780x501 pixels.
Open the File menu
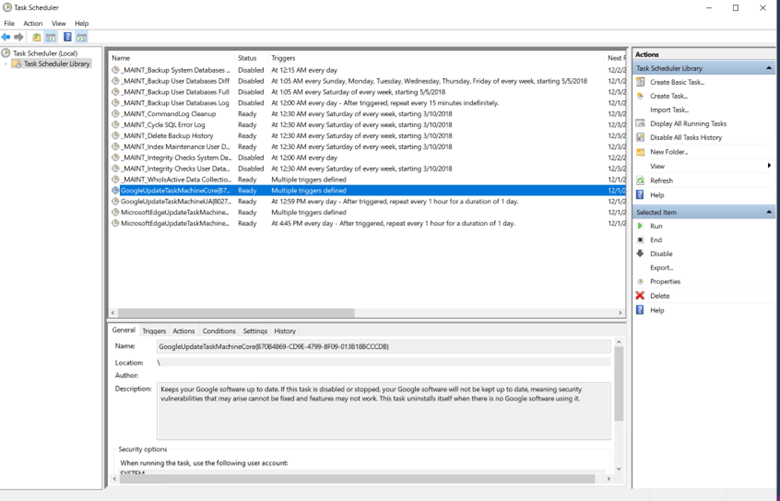[x=9, y=23]
